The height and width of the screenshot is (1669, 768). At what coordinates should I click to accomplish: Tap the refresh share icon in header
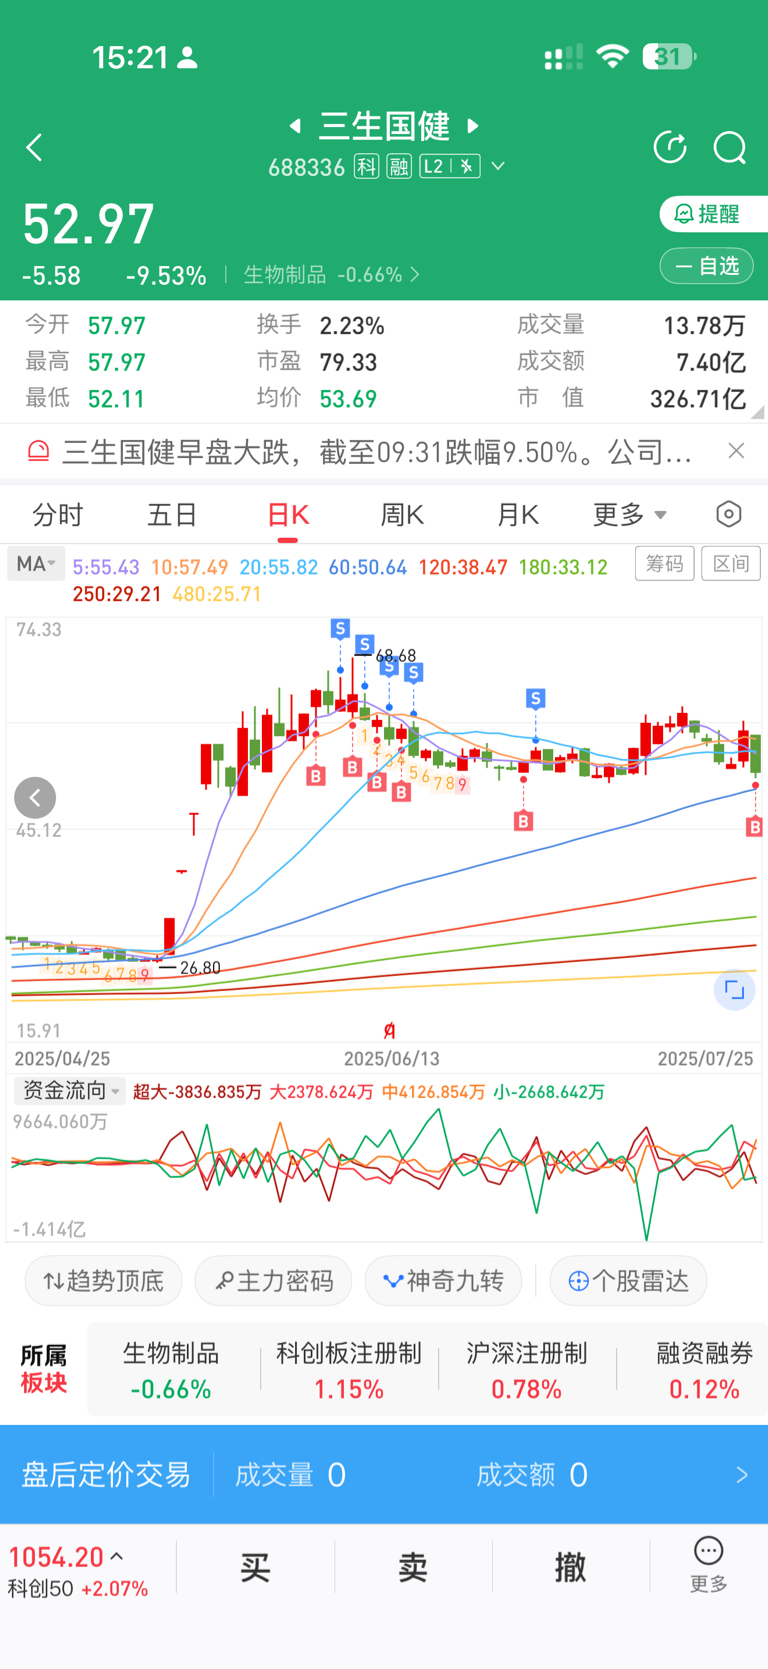(670, 148)
